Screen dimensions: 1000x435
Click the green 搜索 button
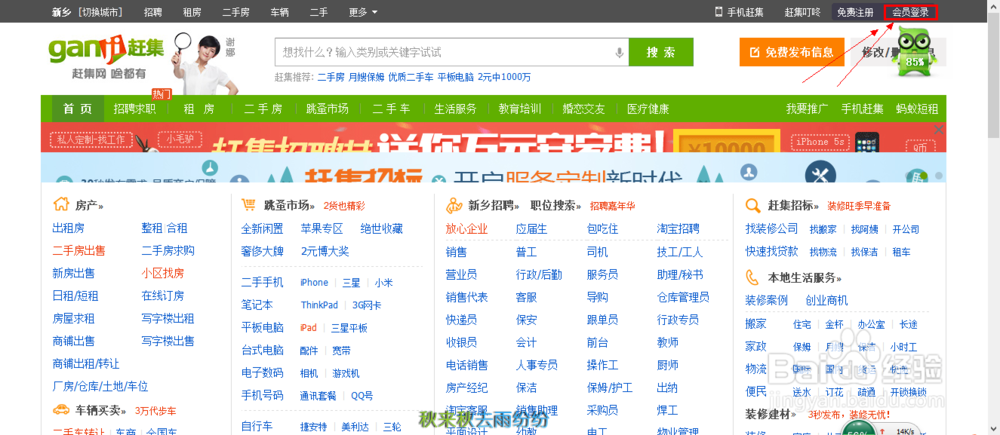coord(661,52)
